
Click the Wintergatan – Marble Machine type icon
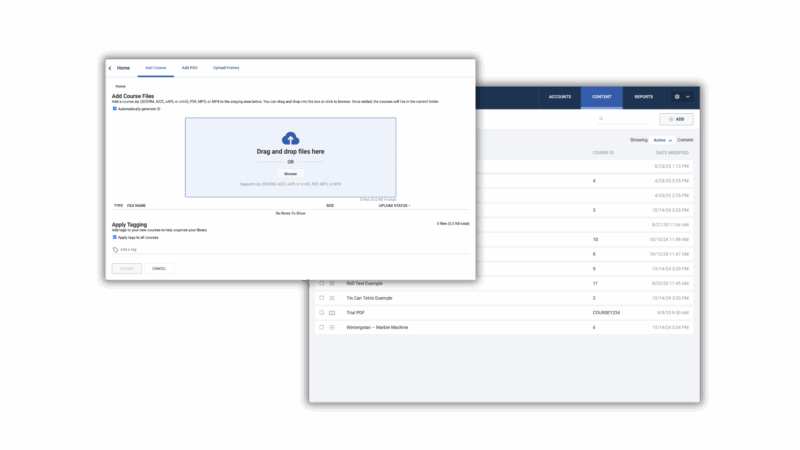pyautogui.click(x=332, y=327)
